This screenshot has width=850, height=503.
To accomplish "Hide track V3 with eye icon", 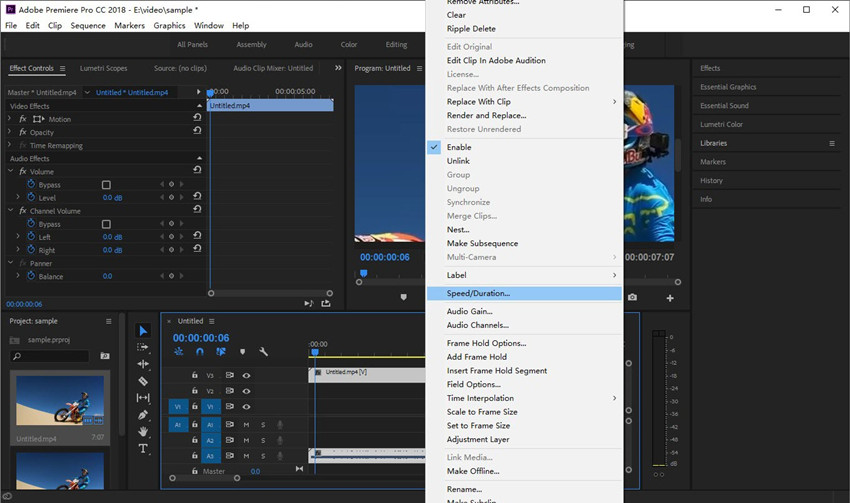I will tap(246, 375).
